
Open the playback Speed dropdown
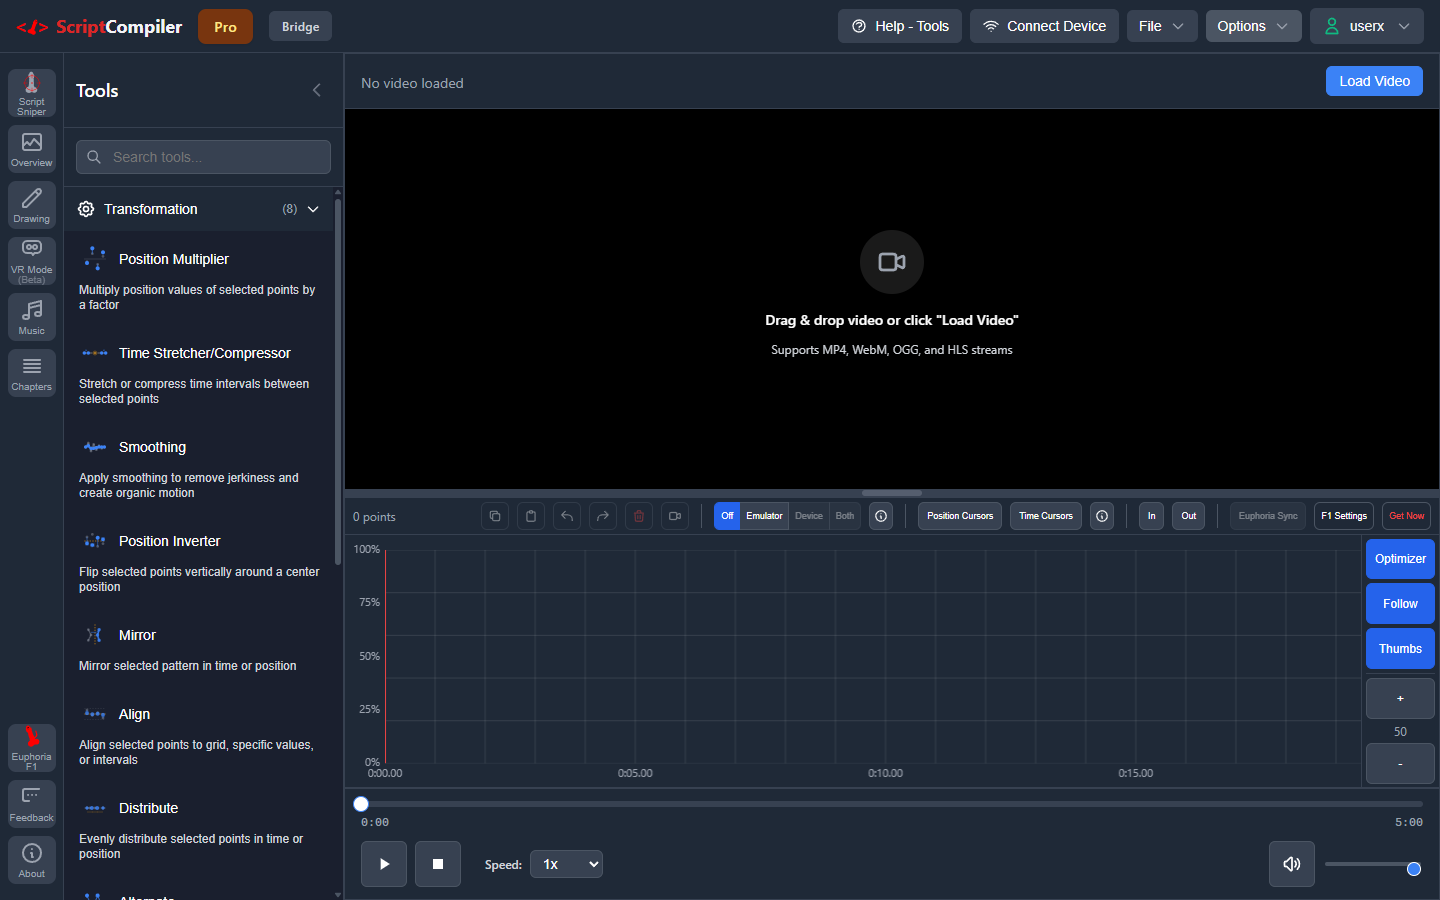click(x=567, y=864)
